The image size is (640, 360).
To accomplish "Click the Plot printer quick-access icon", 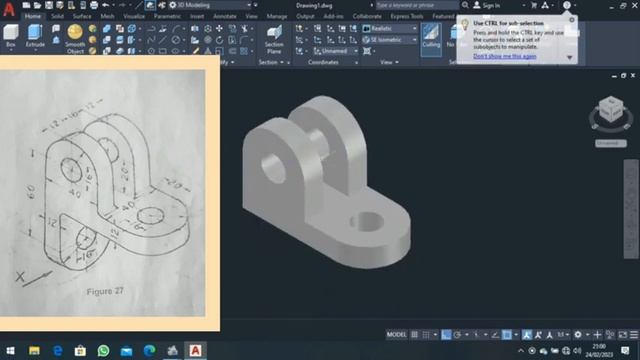I will pyautogui.click(x=94, y=5).
